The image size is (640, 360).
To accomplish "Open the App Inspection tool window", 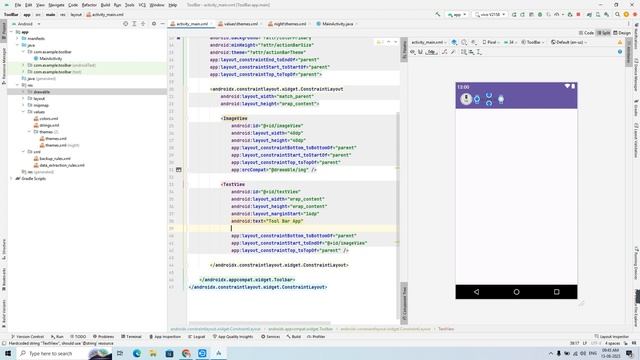I will (165, 337).
